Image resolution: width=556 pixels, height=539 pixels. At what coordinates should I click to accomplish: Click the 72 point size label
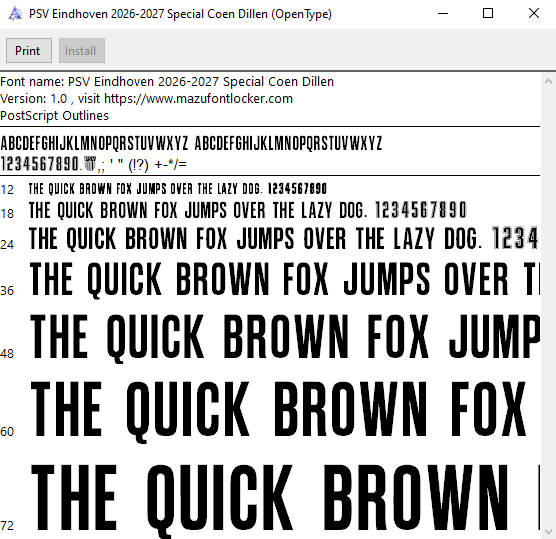pyautogui.click(x=7, y=525)
